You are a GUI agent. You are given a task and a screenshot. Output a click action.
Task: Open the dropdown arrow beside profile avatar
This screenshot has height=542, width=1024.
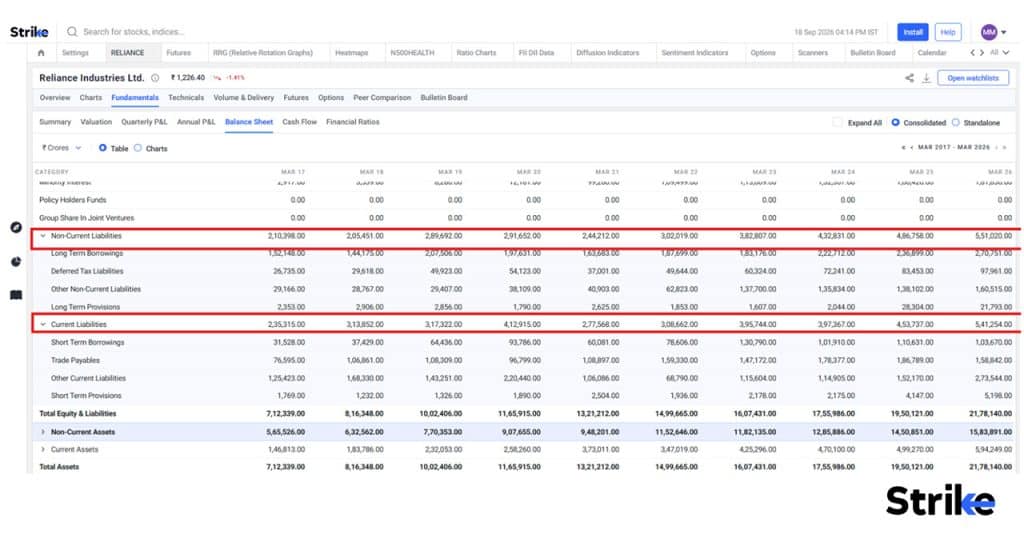(x=1004, y=32)
